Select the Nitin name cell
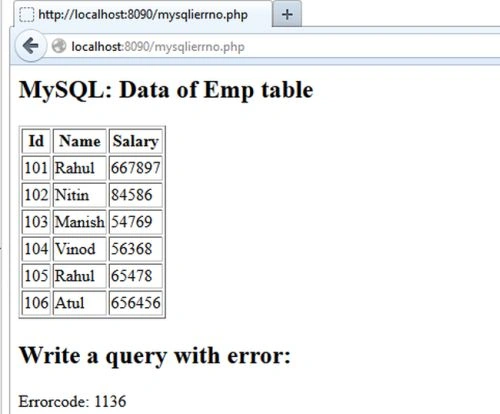The height and width of the screenshot is (414, 500). [x=80, y=195]
